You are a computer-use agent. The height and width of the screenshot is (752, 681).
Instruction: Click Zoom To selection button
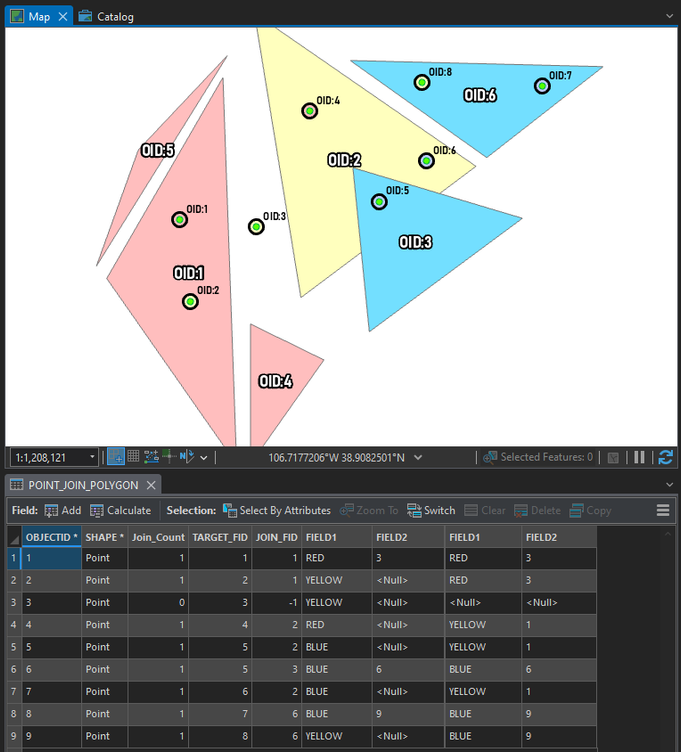point(369,510)
